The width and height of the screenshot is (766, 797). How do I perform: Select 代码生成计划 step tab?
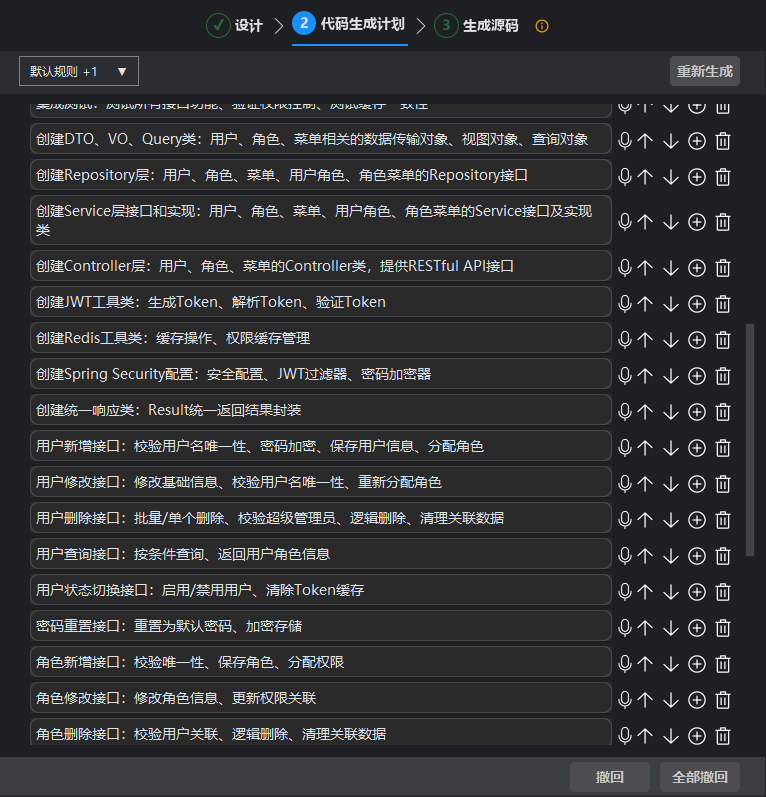click(350, 24)
